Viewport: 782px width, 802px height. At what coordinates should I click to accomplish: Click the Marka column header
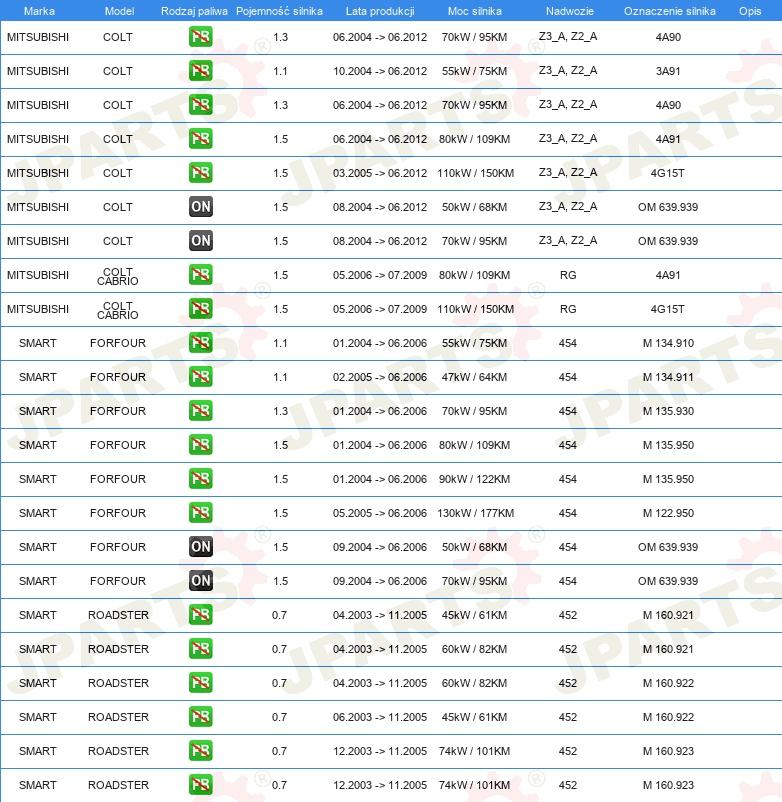pyautogui.click(x=39, y=11)
